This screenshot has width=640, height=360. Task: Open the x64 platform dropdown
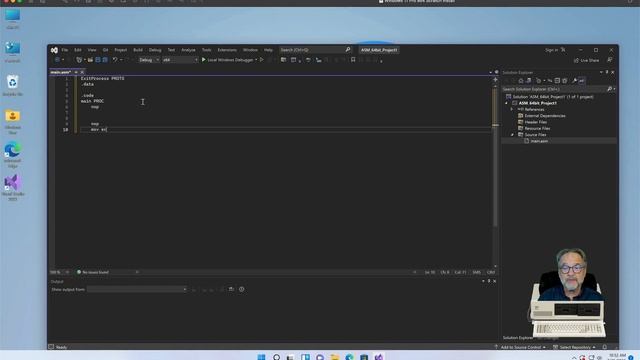(x=180, y=60)
